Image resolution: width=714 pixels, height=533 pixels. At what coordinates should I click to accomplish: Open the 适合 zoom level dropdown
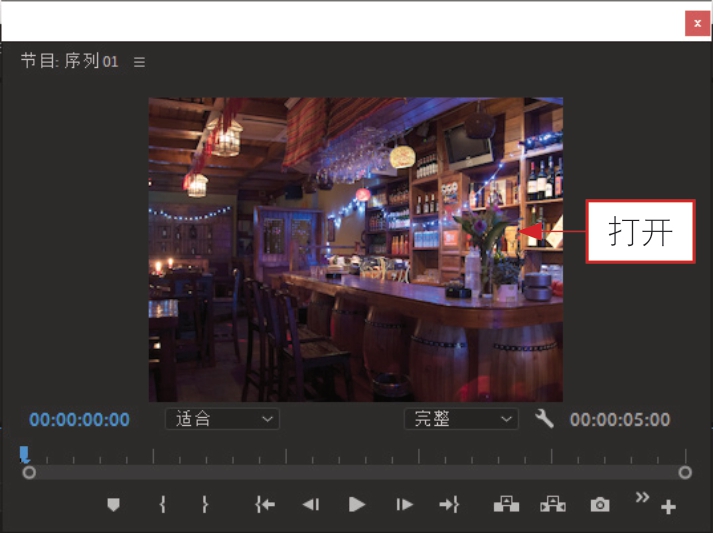[x=222, y=419]
